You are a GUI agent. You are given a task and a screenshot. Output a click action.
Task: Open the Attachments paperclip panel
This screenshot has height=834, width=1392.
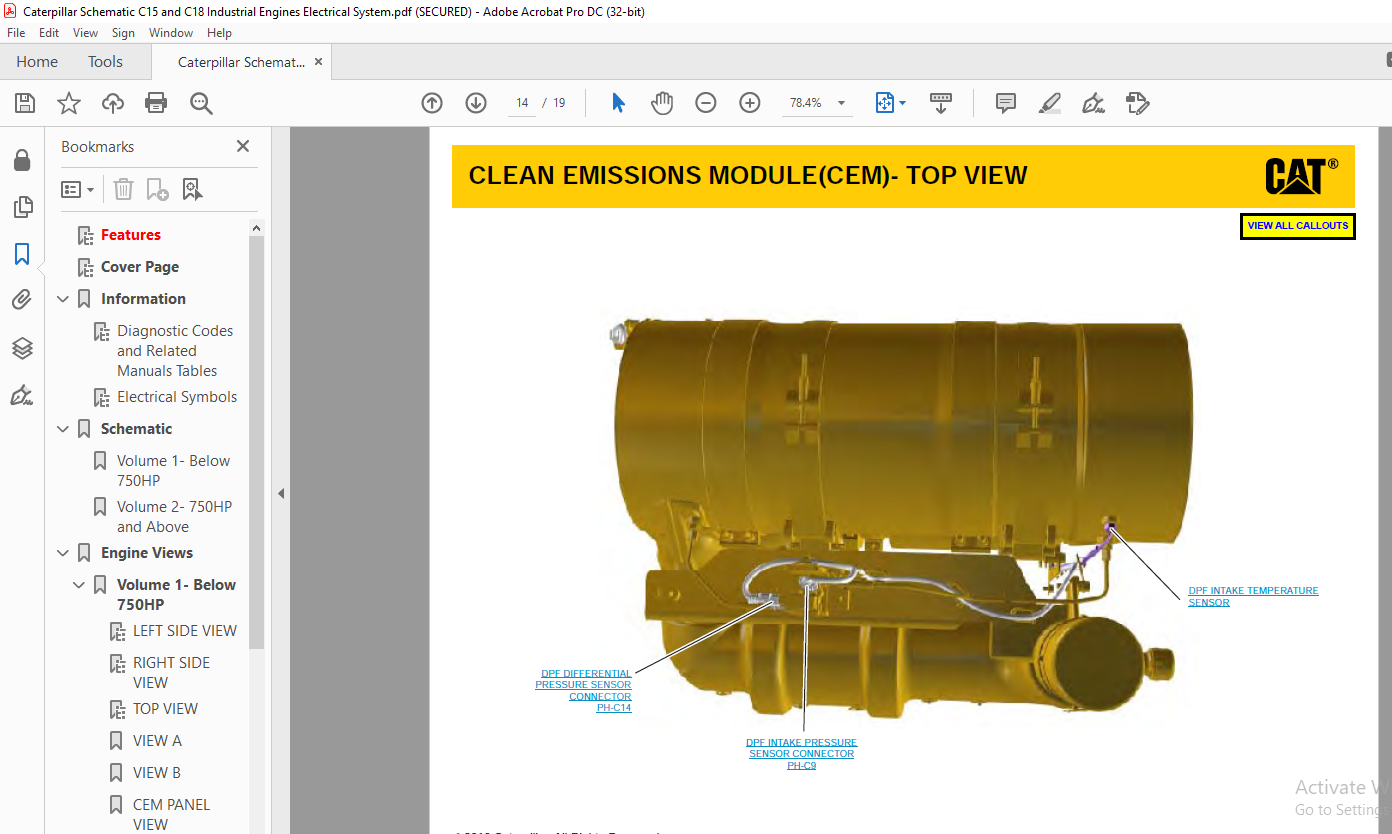point(22,300)
